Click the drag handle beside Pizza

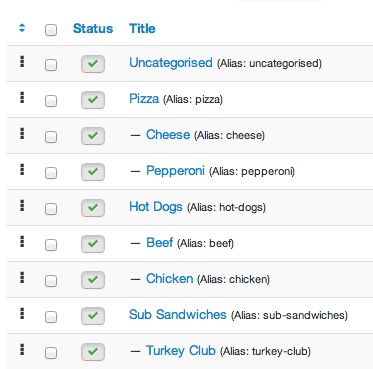coord(22,98)
